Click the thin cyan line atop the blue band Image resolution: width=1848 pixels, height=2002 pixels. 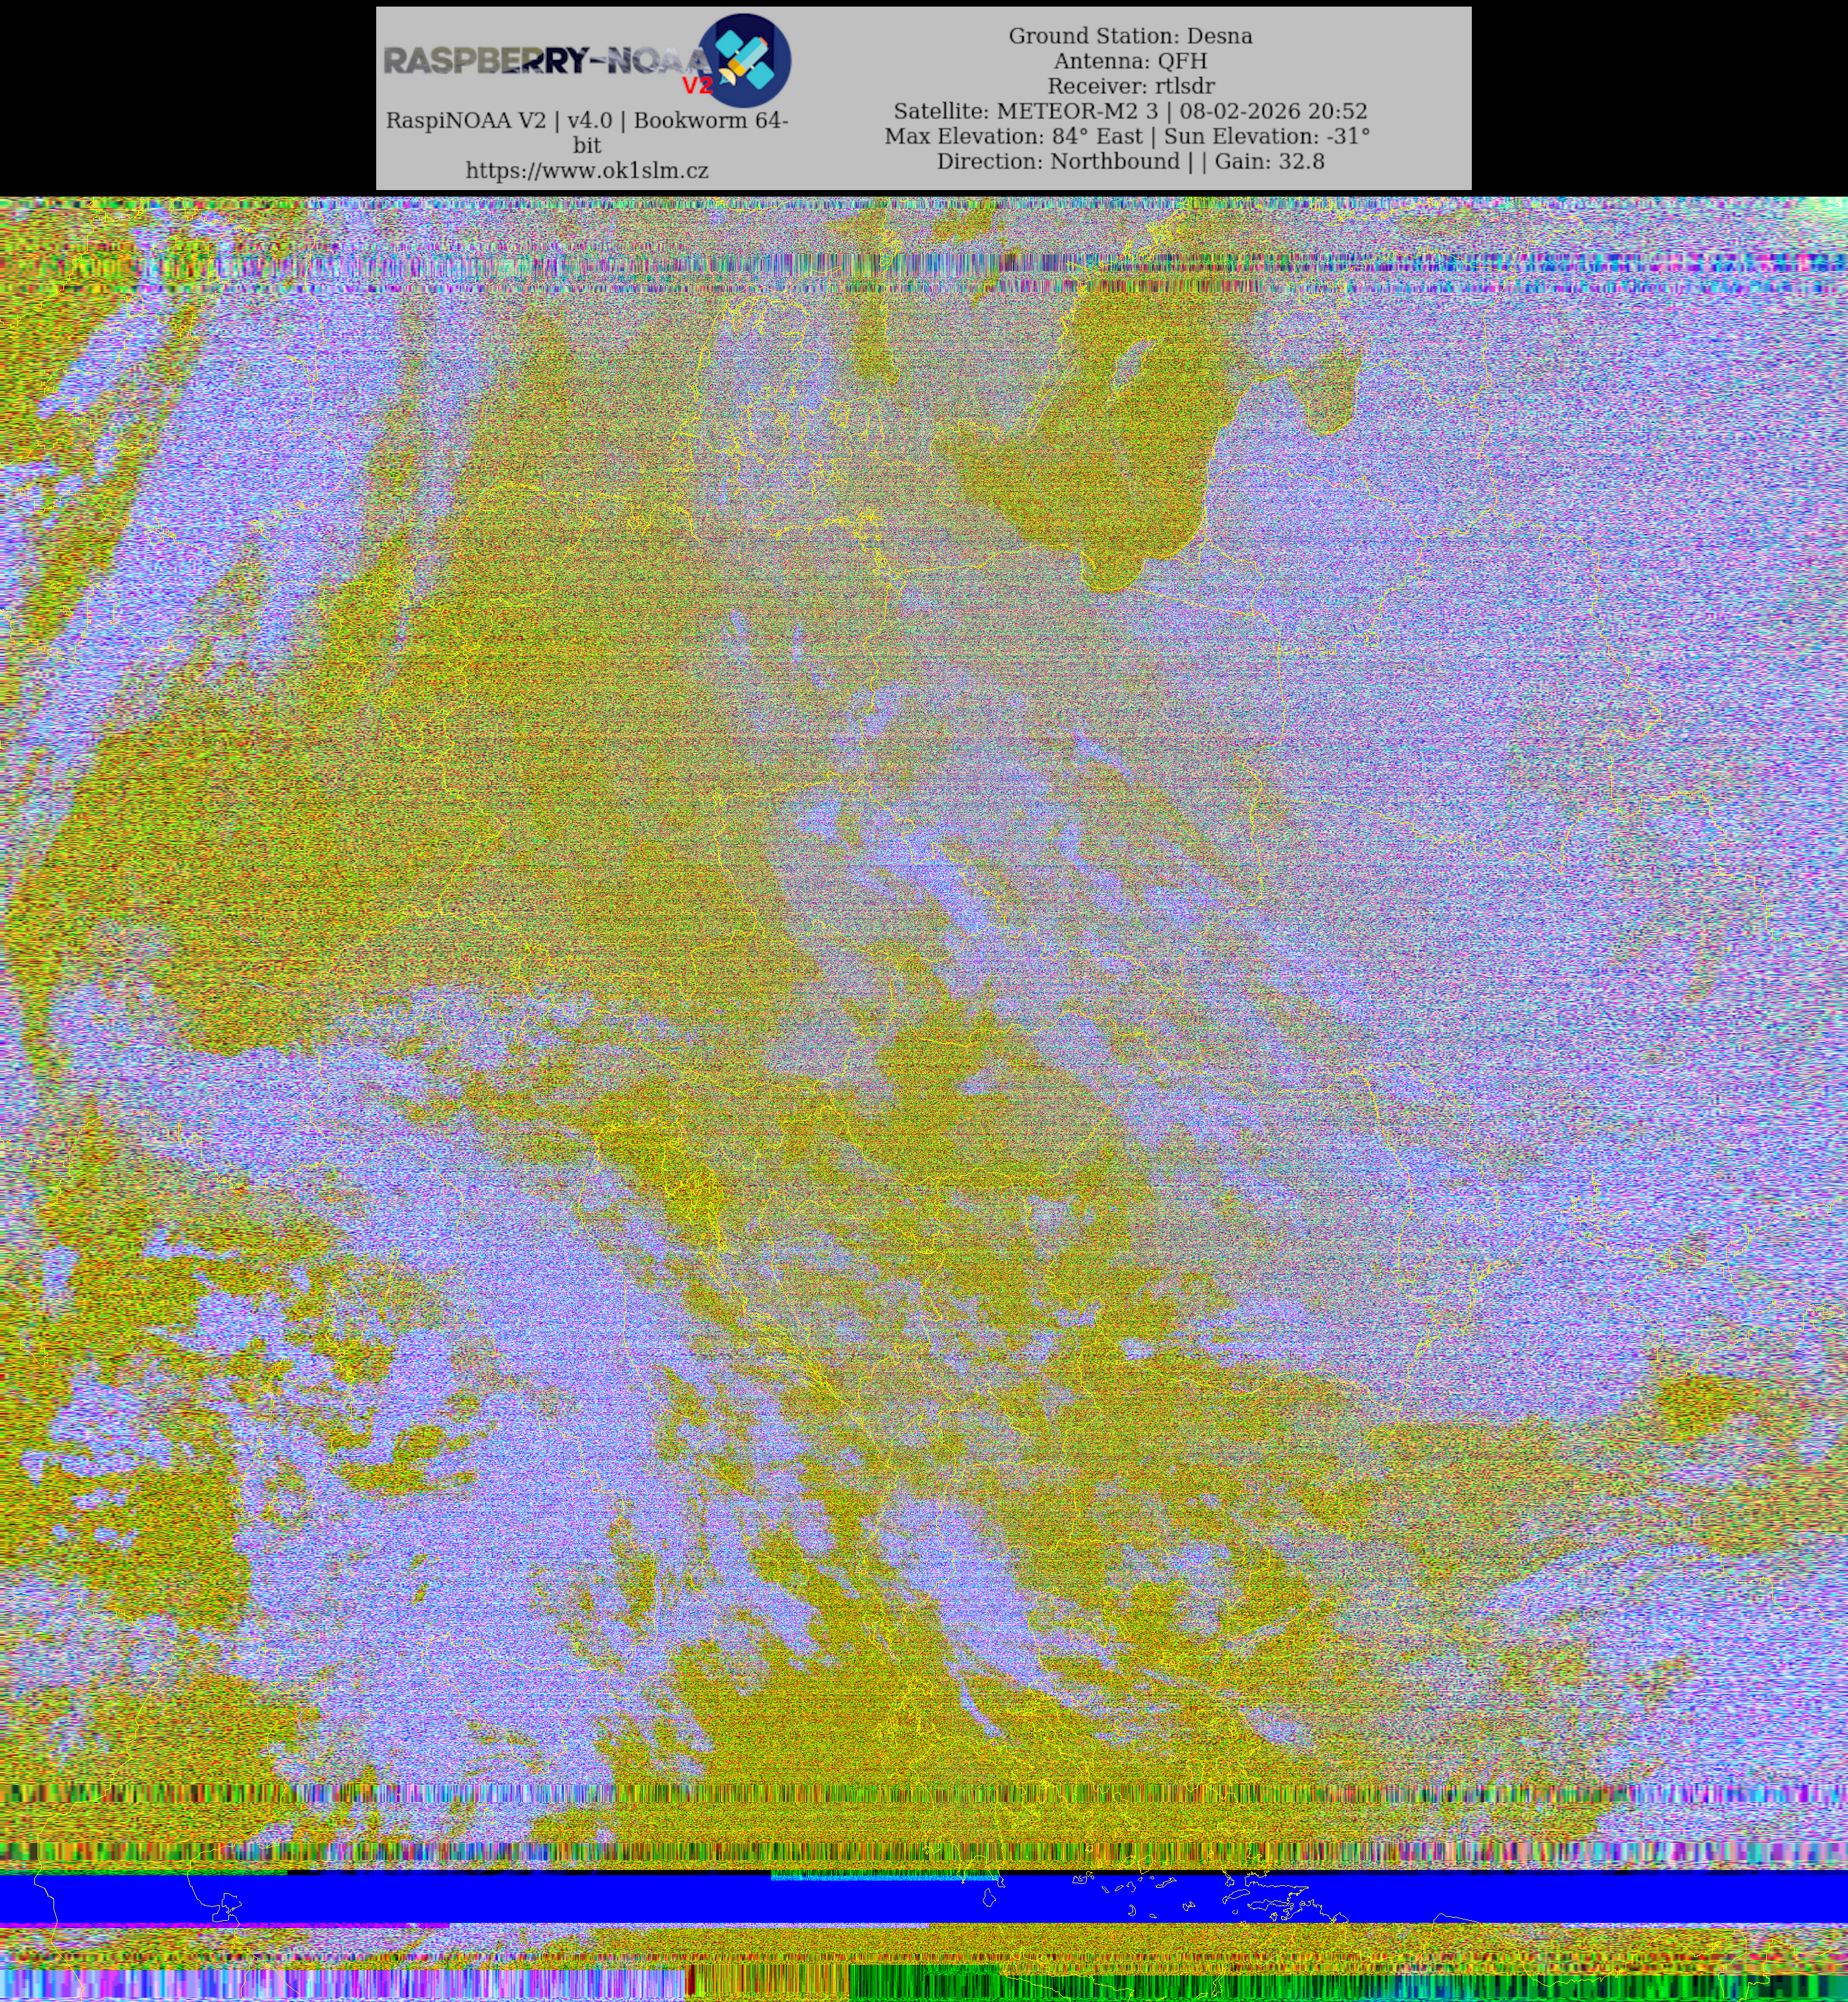[x=870, y=1878]
